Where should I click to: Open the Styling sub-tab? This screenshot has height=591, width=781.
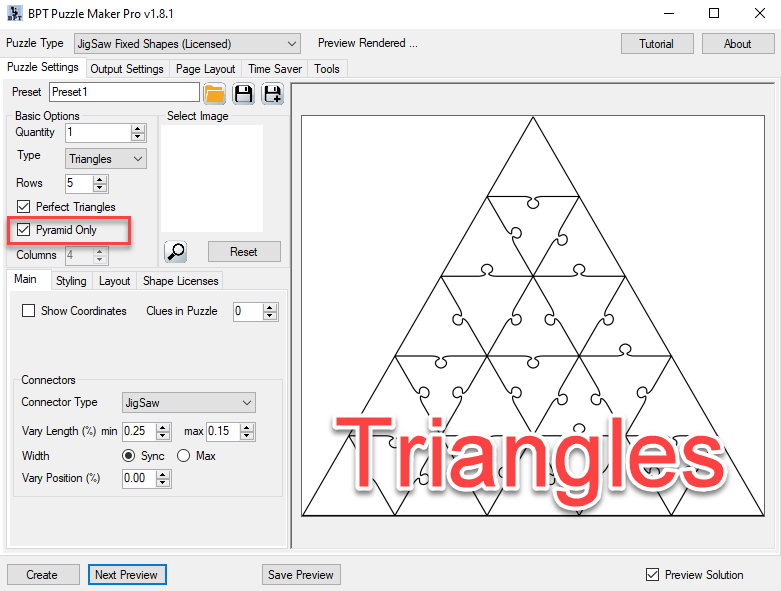pos(71,281)
